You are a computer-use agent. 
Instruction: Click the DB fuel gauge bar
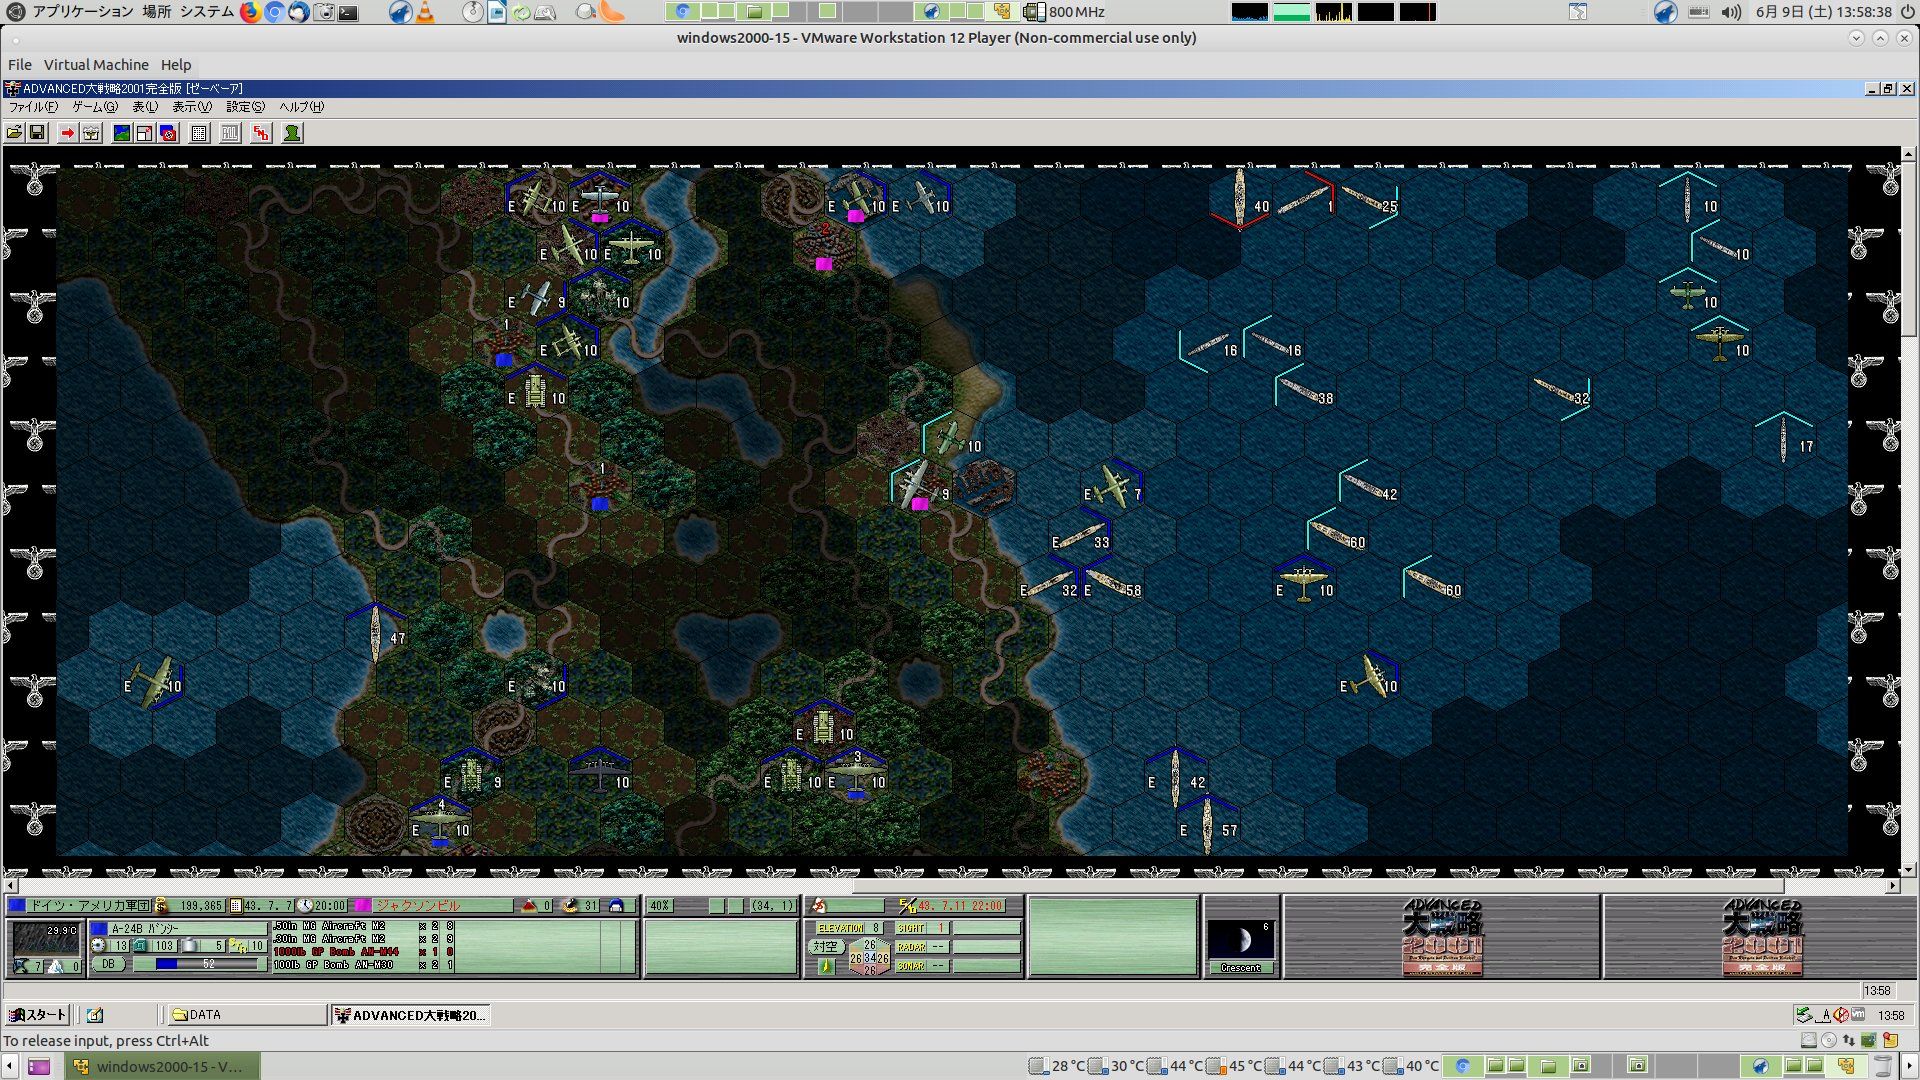point(195,965)
